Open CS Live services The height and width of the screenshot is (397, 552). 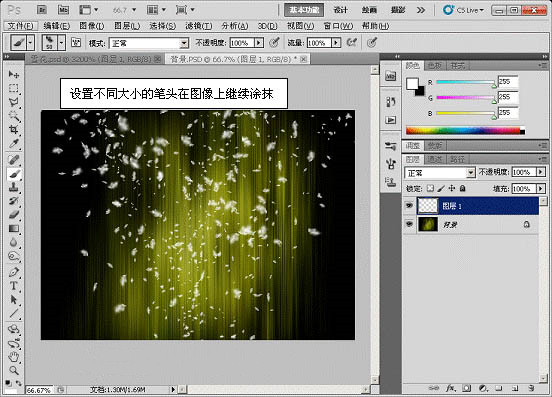pos(463,10)
